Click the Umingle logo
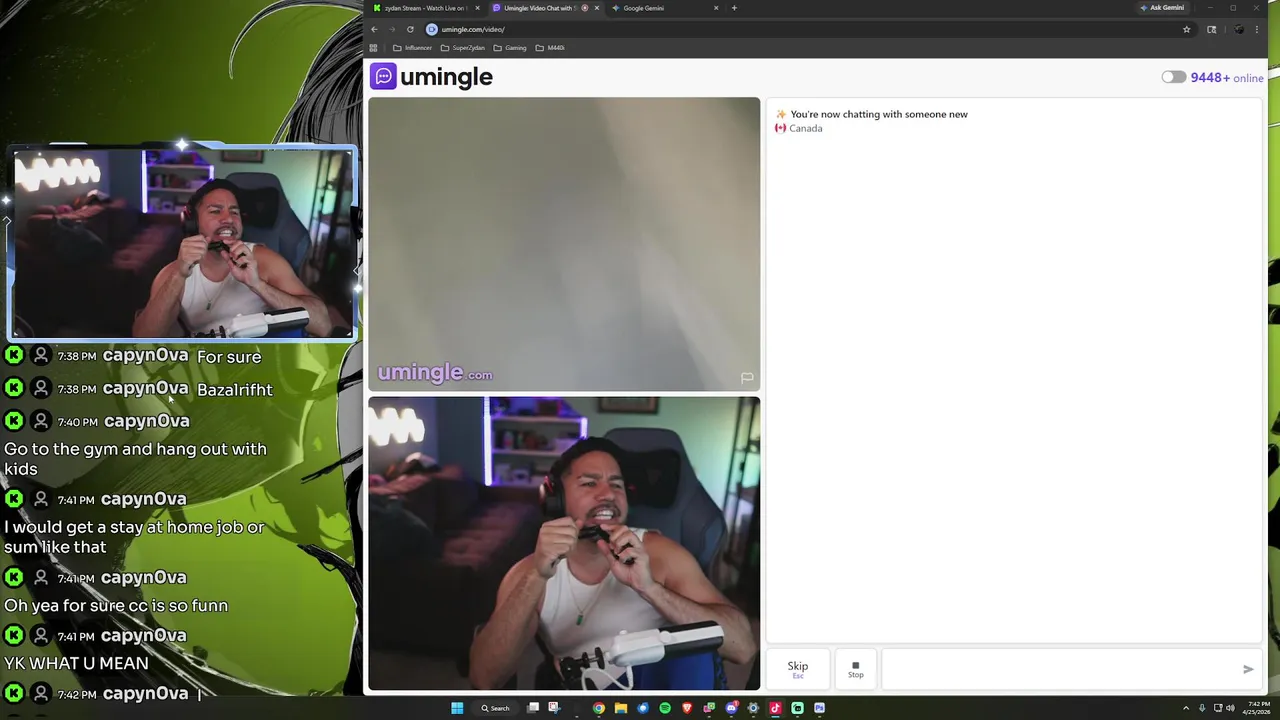Viewport: 1280px width, 720px height. 431,77
